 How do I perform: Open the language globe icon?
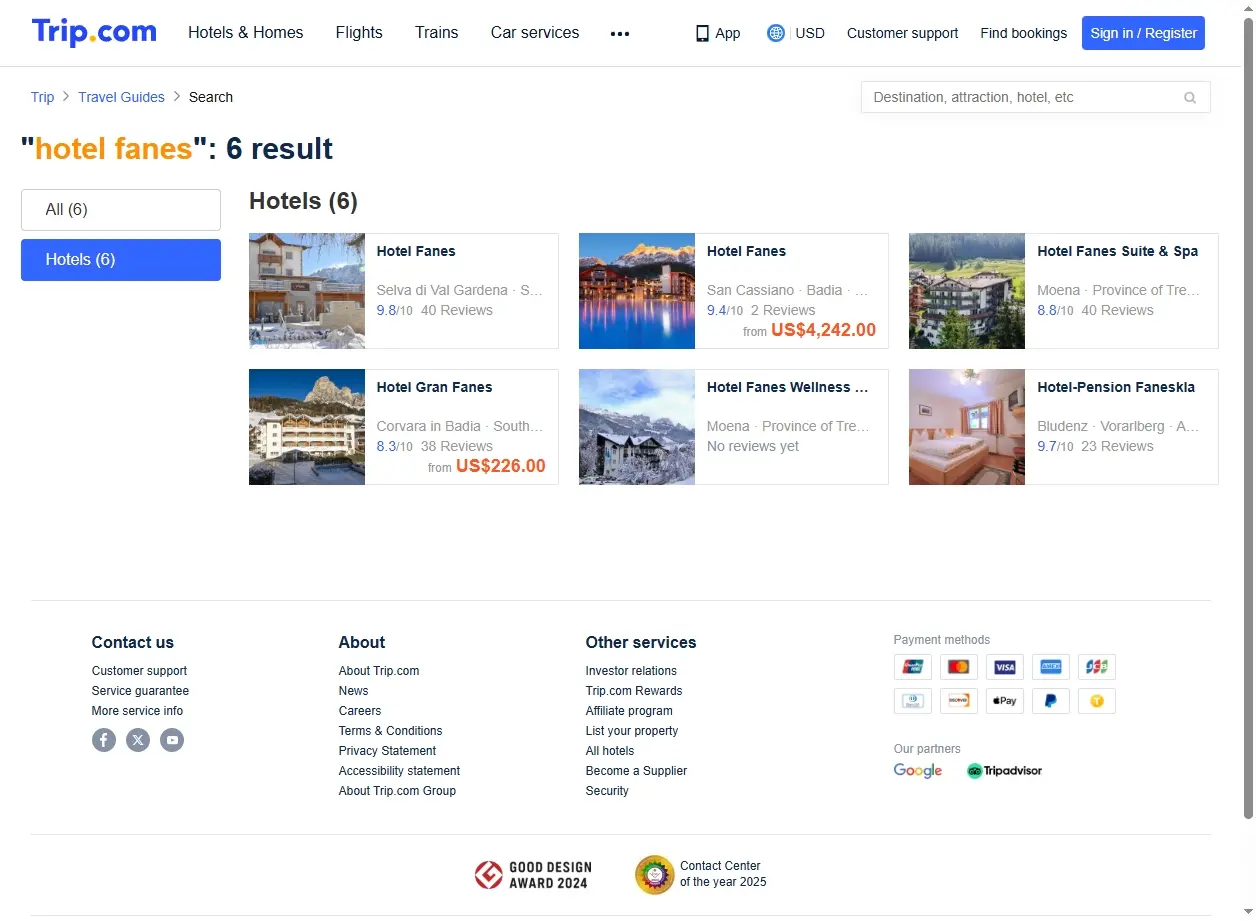click(776, 33)
